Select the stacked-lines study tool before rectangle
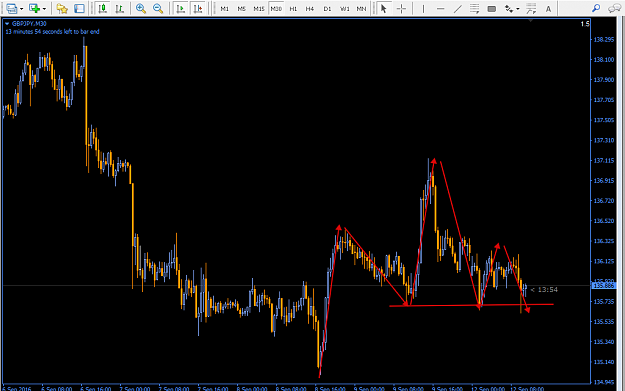Screen dimensions: 625x391 (474, 8)
